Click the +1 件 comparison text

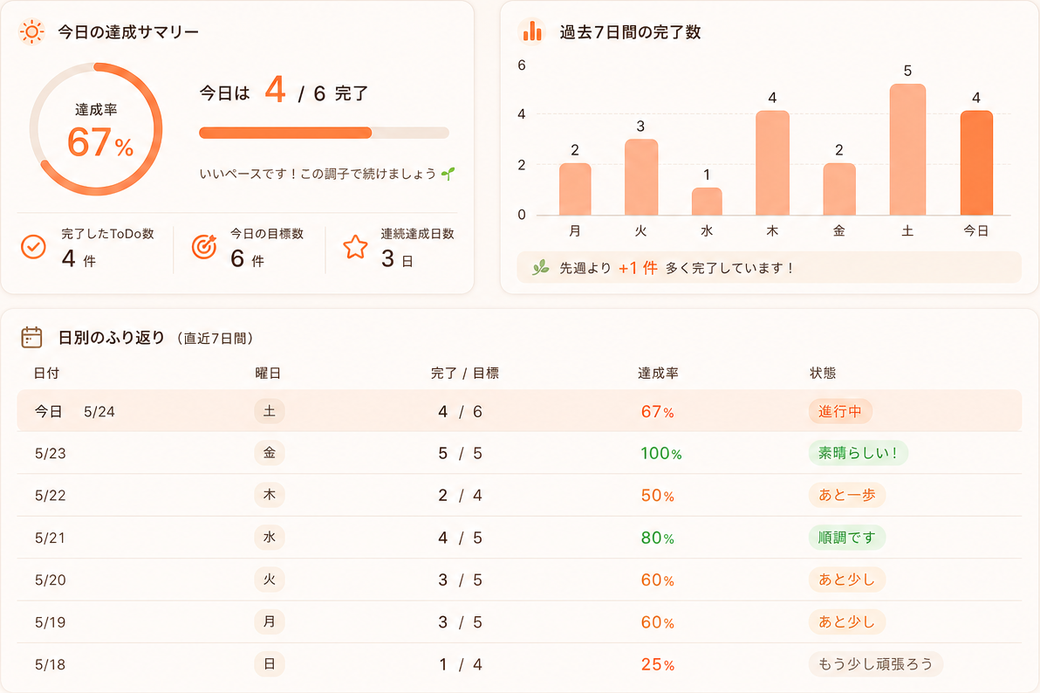[x=637, y=268]
